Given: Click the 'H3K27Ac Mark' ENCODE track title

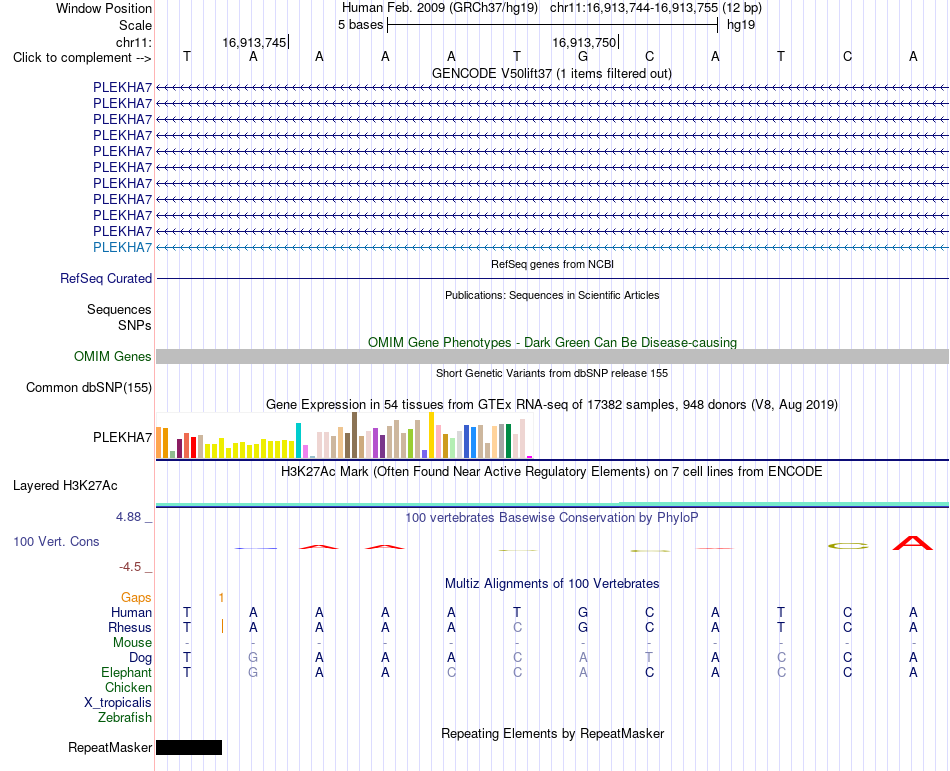Looking at the screenshot, I should [x=552, y=472].
